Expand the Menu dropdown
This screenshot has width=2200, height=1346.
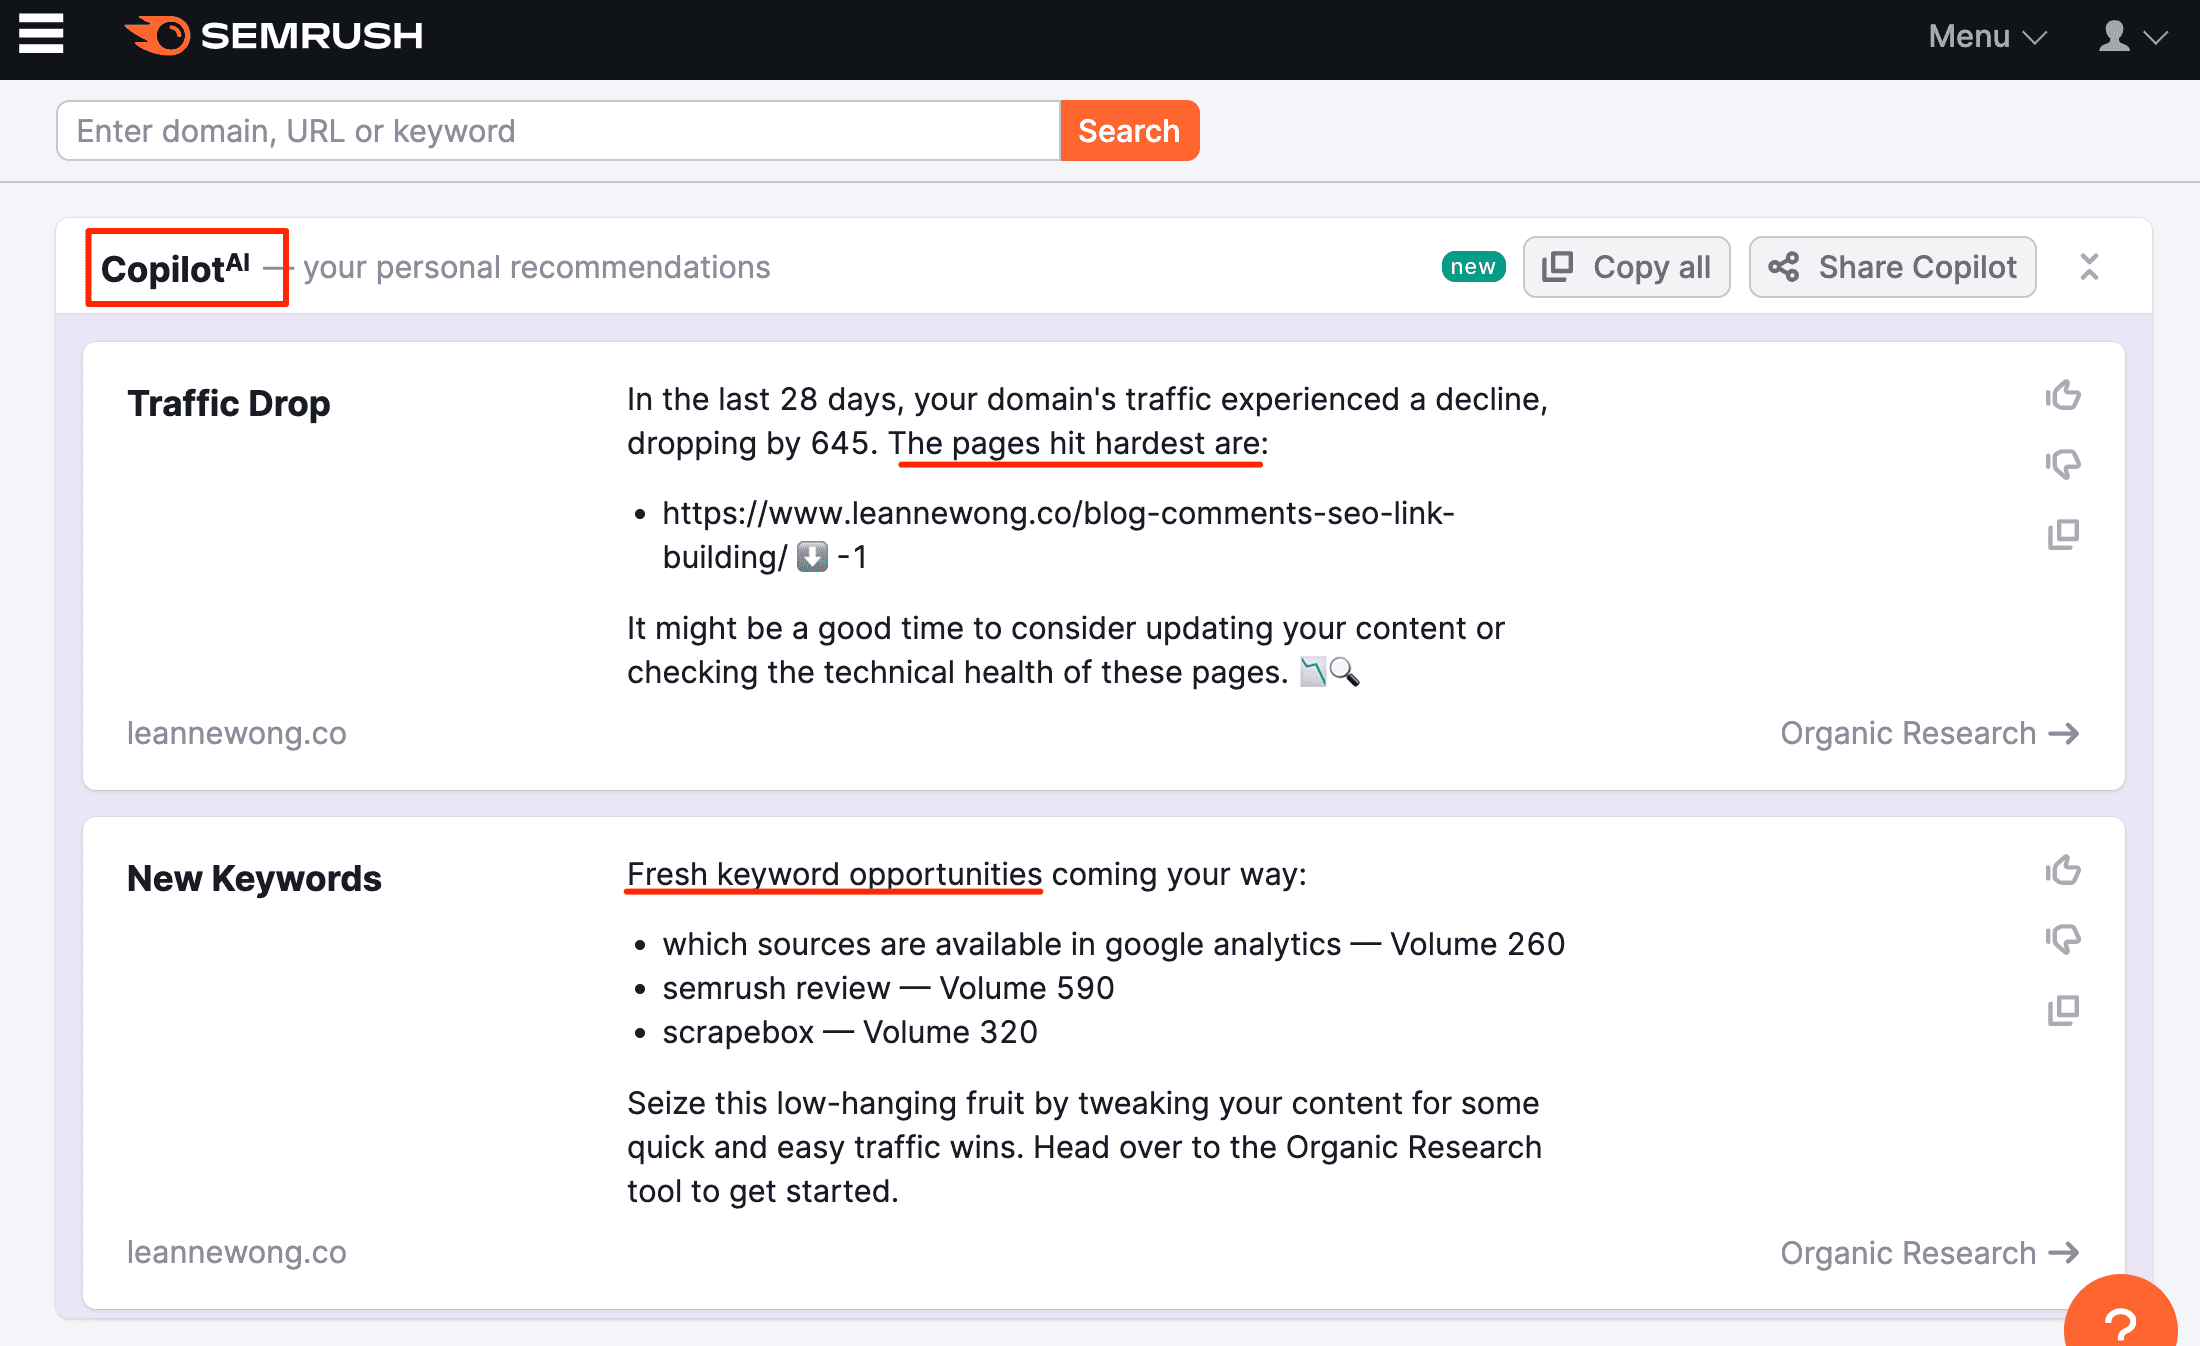1987,37
